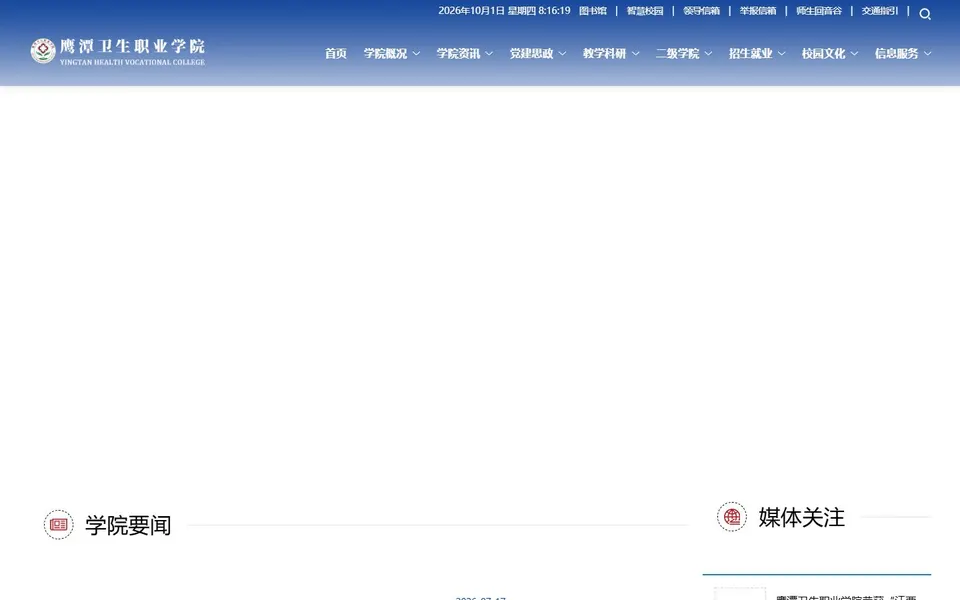This screenshot has height=600, width=960.
Task: Open the search magnifier icon
Action: (924, 13)
